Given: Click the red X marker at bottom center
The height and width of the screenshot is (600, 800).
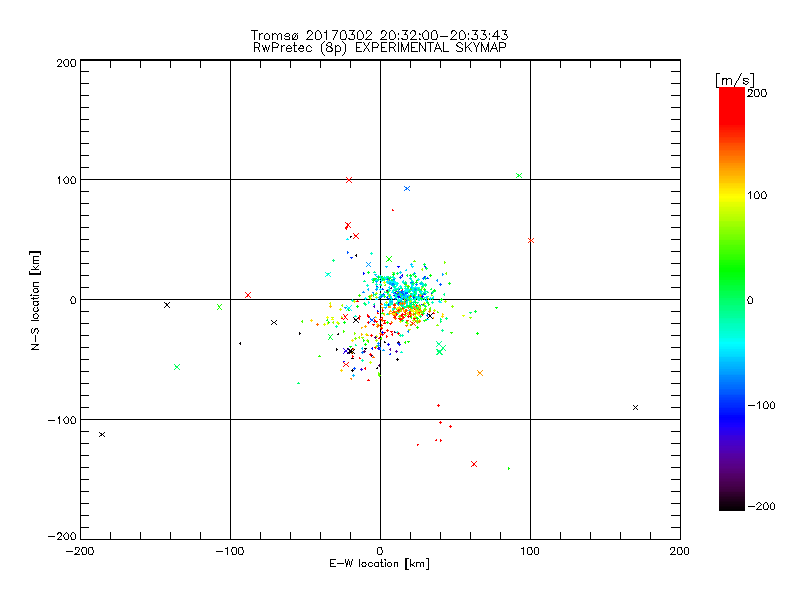Looking at the screenshot, I should coord(474,464).
